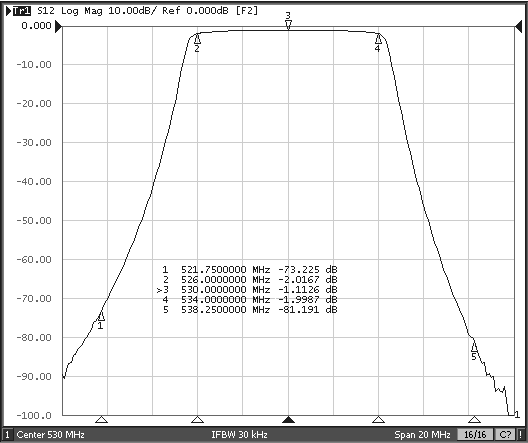This screenshot has height=443, width=528.
Task: Select the Tr1 trace label
Action: click(x=22, y=11)
